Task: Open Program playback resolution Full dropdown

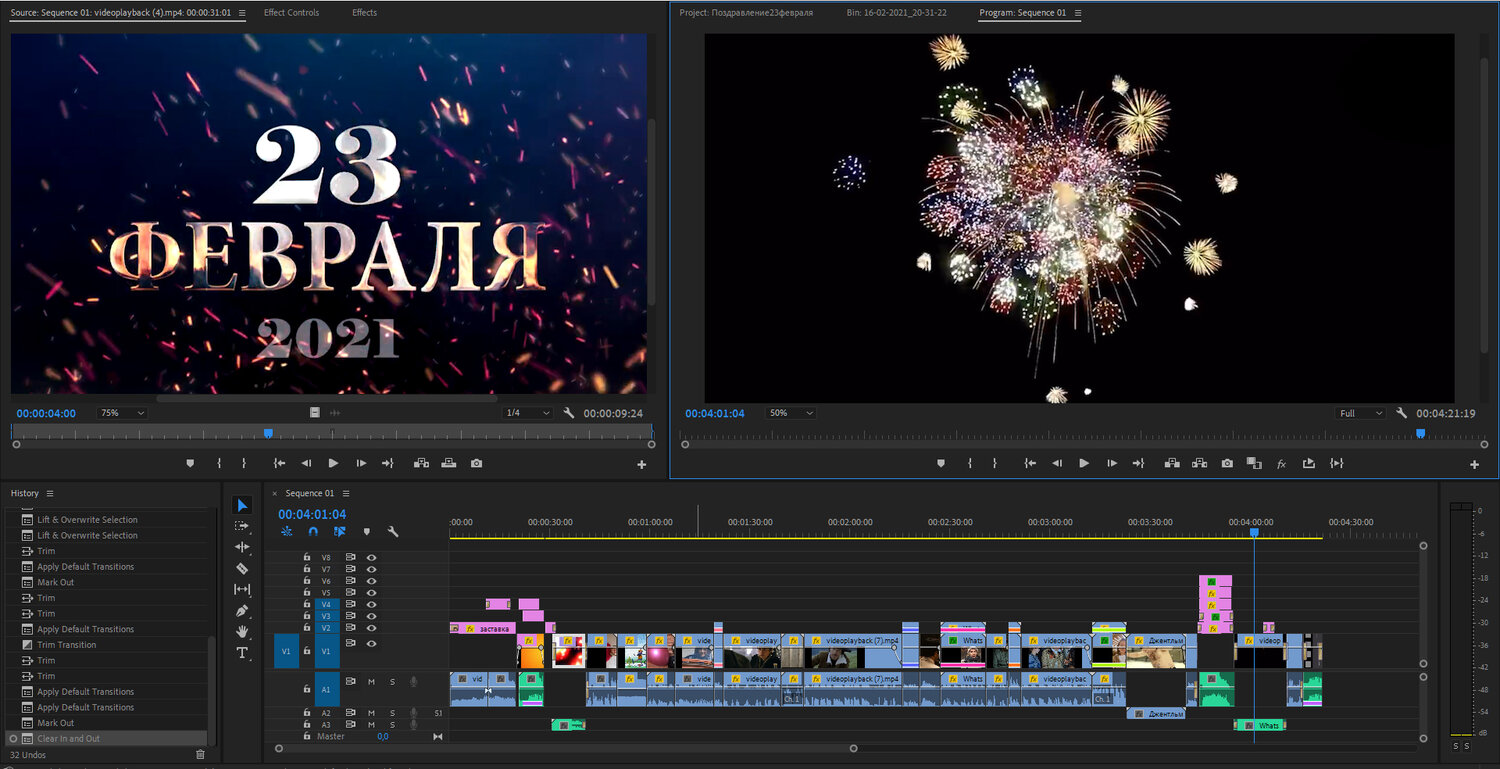Action: (x=1360, y=413)
